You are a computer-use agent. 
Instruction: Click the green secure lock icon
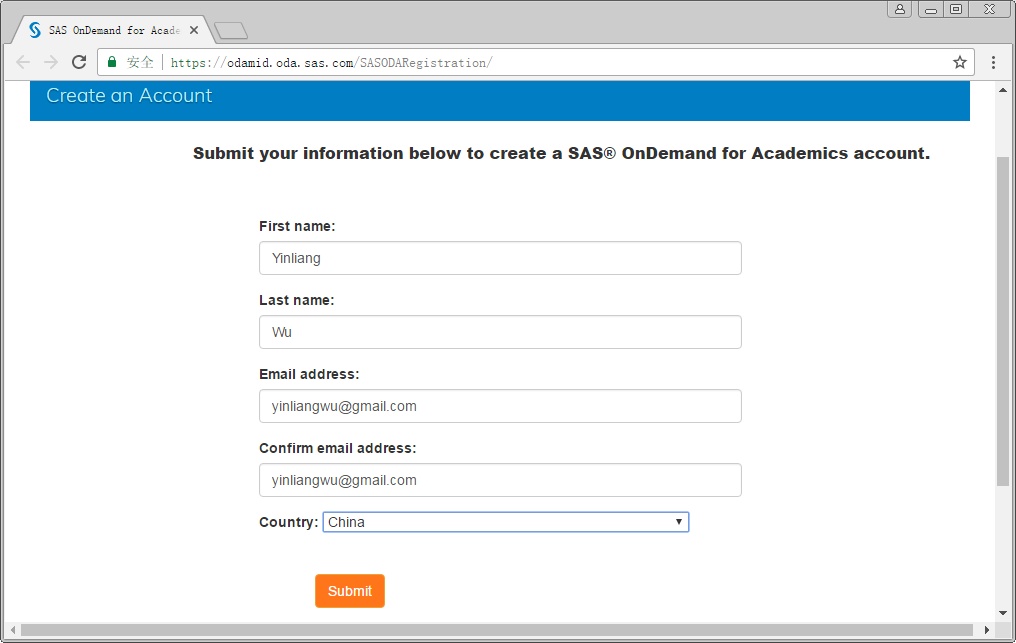[x=111, y=61]
